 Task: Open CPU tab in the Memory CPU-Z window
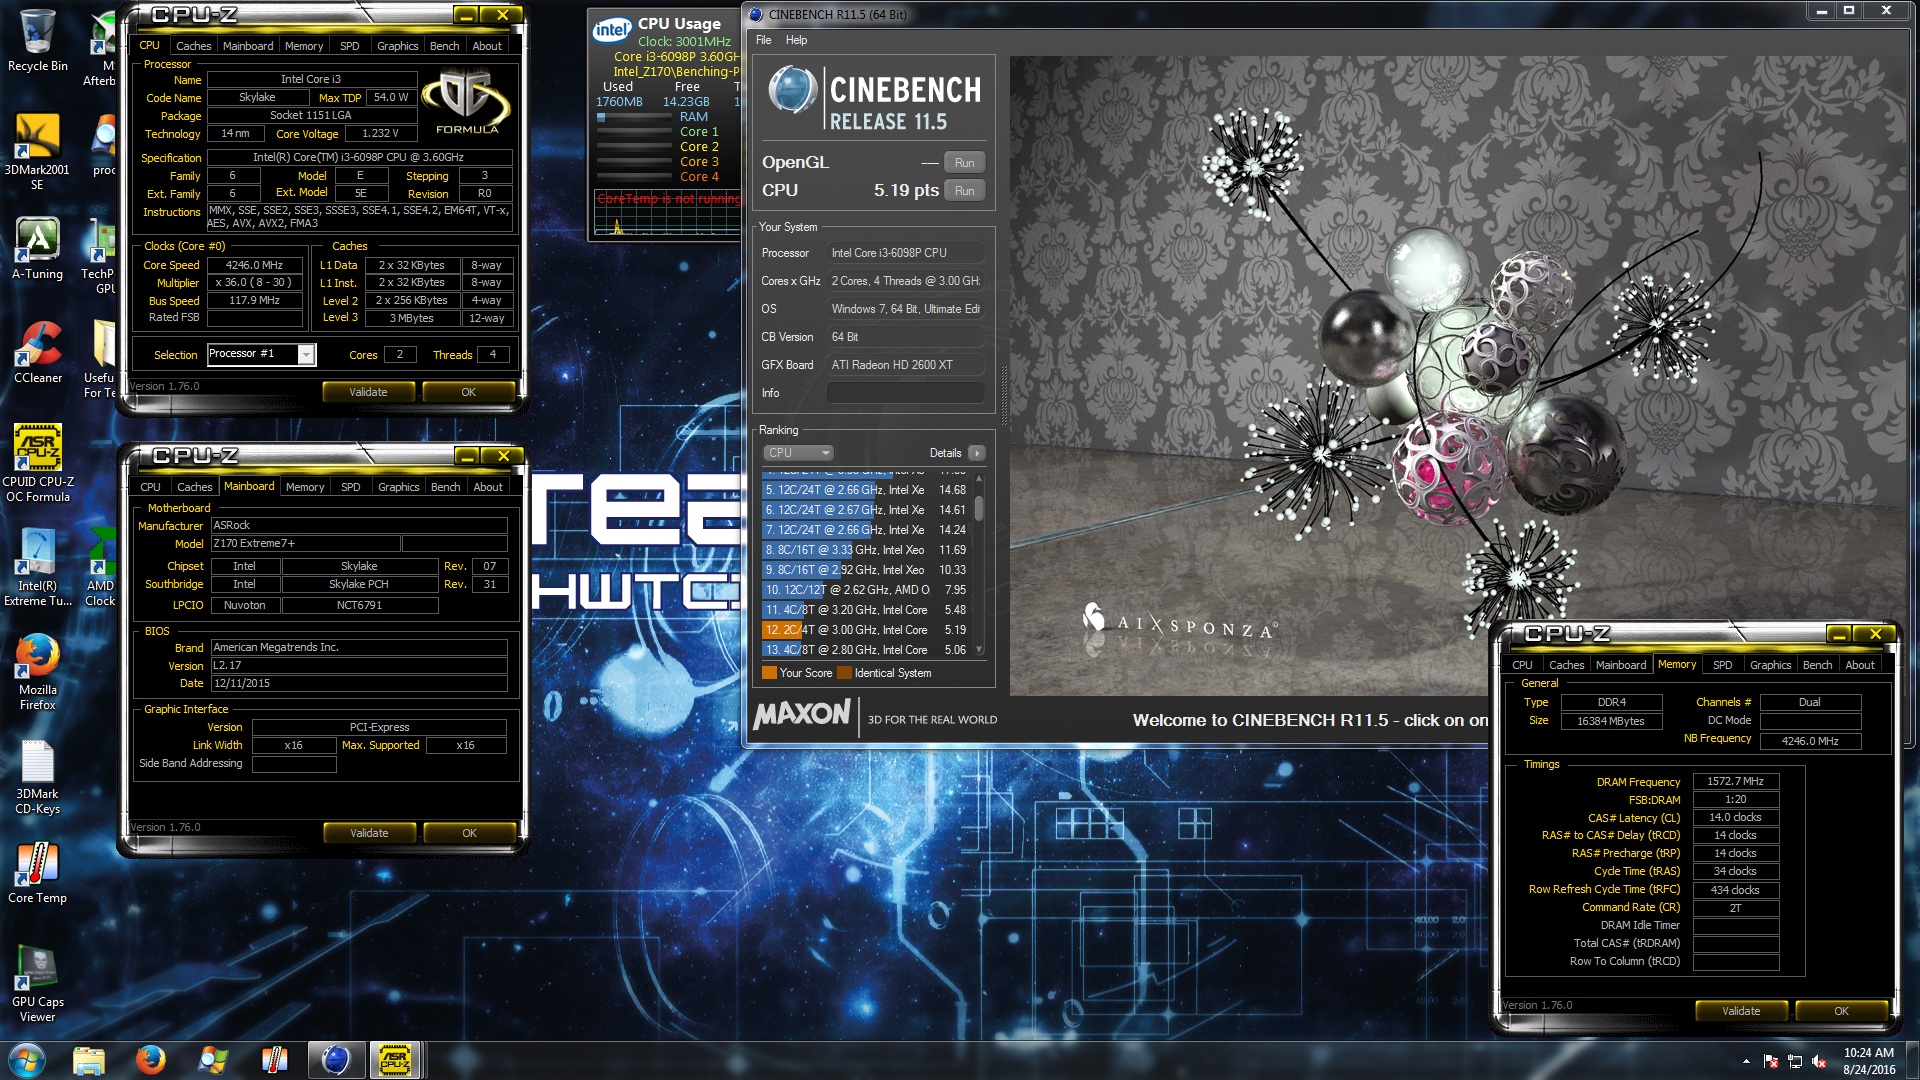[1522, 665]
